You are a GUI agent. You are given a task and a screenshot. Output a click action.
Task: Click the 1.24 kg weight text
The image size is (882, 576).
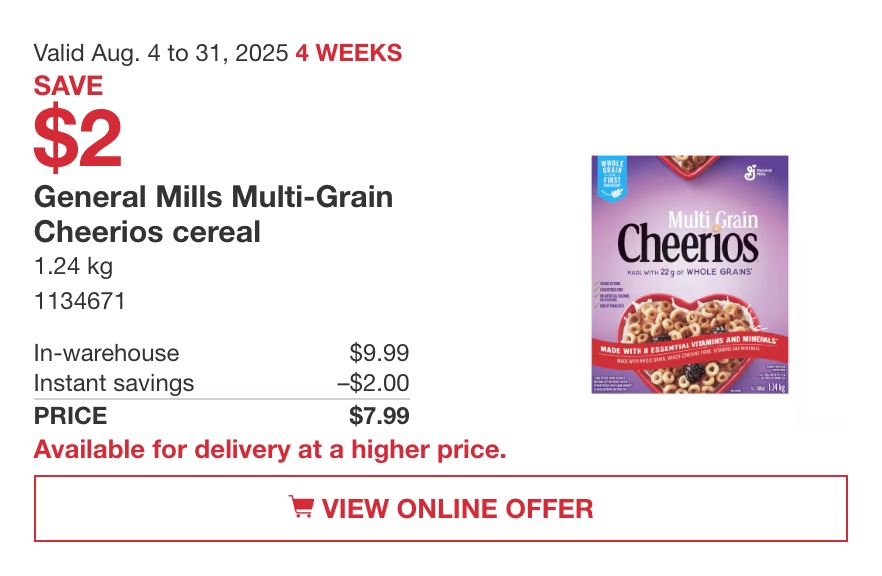(x=74, y=267)
